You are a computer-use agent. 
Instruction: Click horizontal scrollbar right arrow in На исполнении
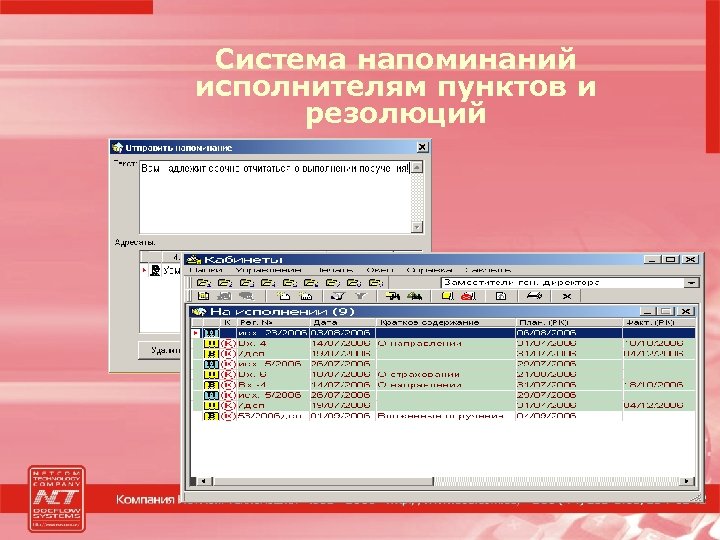687,481
